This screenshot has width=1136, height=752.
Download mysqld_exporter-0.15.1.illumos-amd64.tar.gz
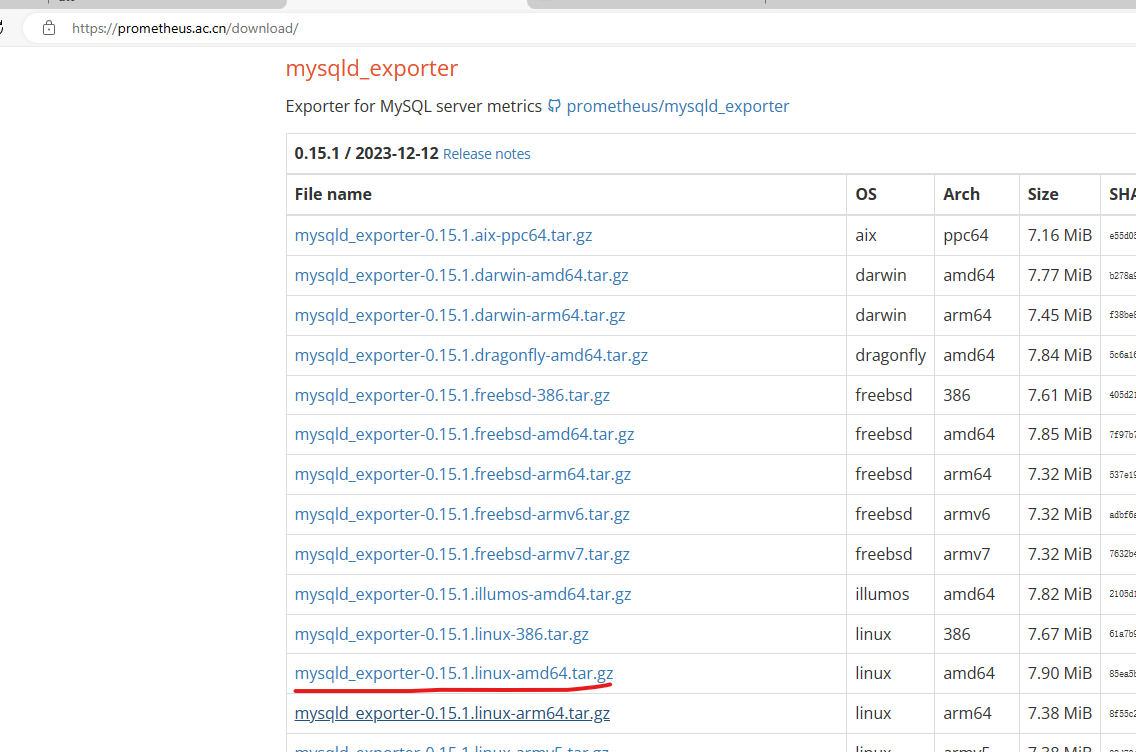(x=463, y=594)
